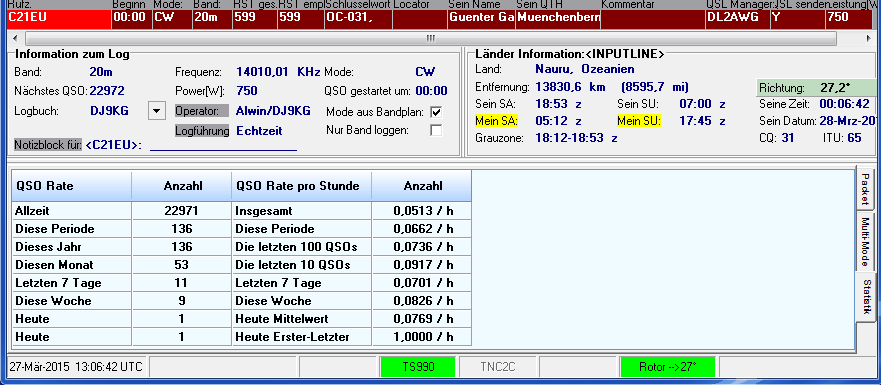Click the Rotor -->27° status button
Image resolution: width=881 pixels, height=385 pixels.
tap(667, 367)
